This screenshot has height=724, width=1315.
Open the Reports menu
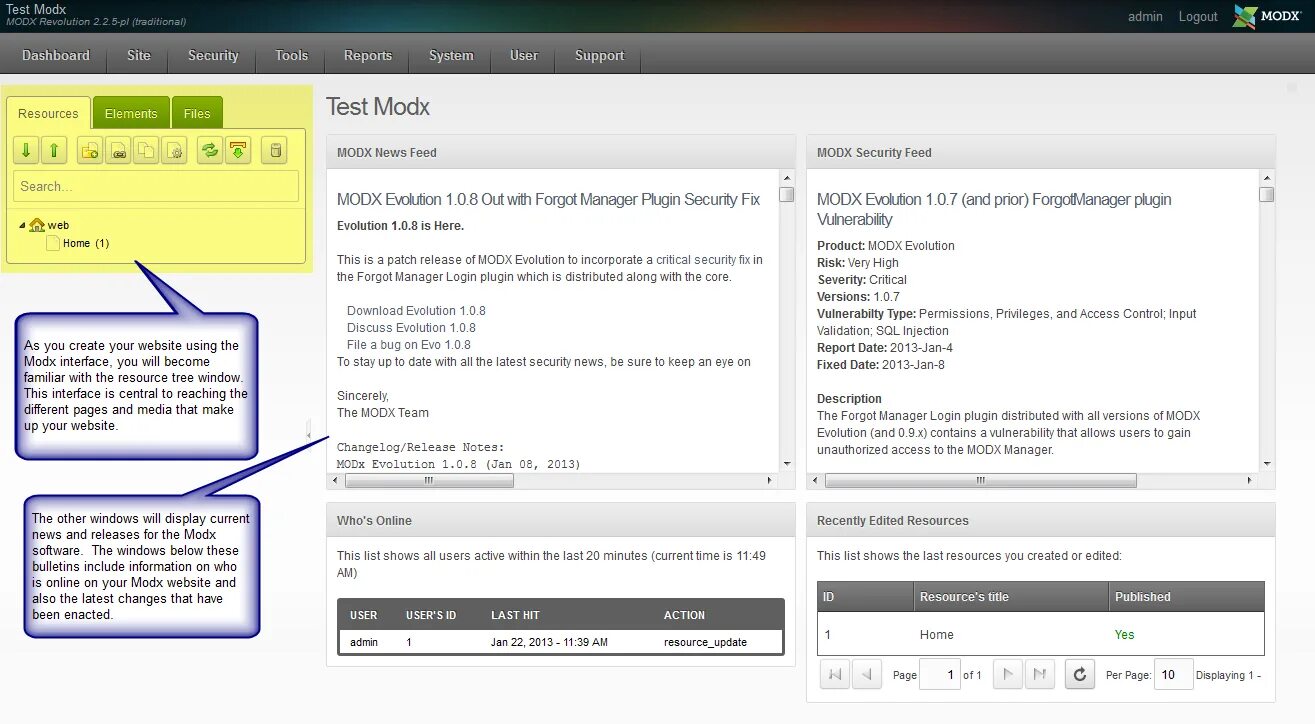coord(368,55)
